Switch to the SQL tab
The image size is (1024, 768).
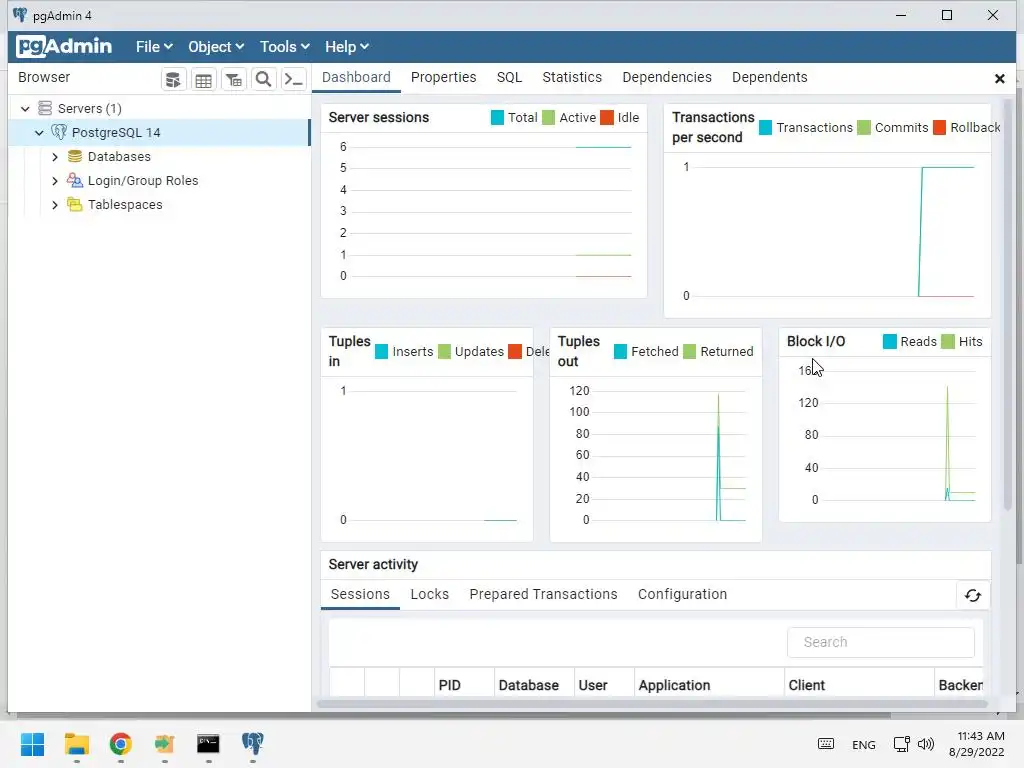point(509,77)
